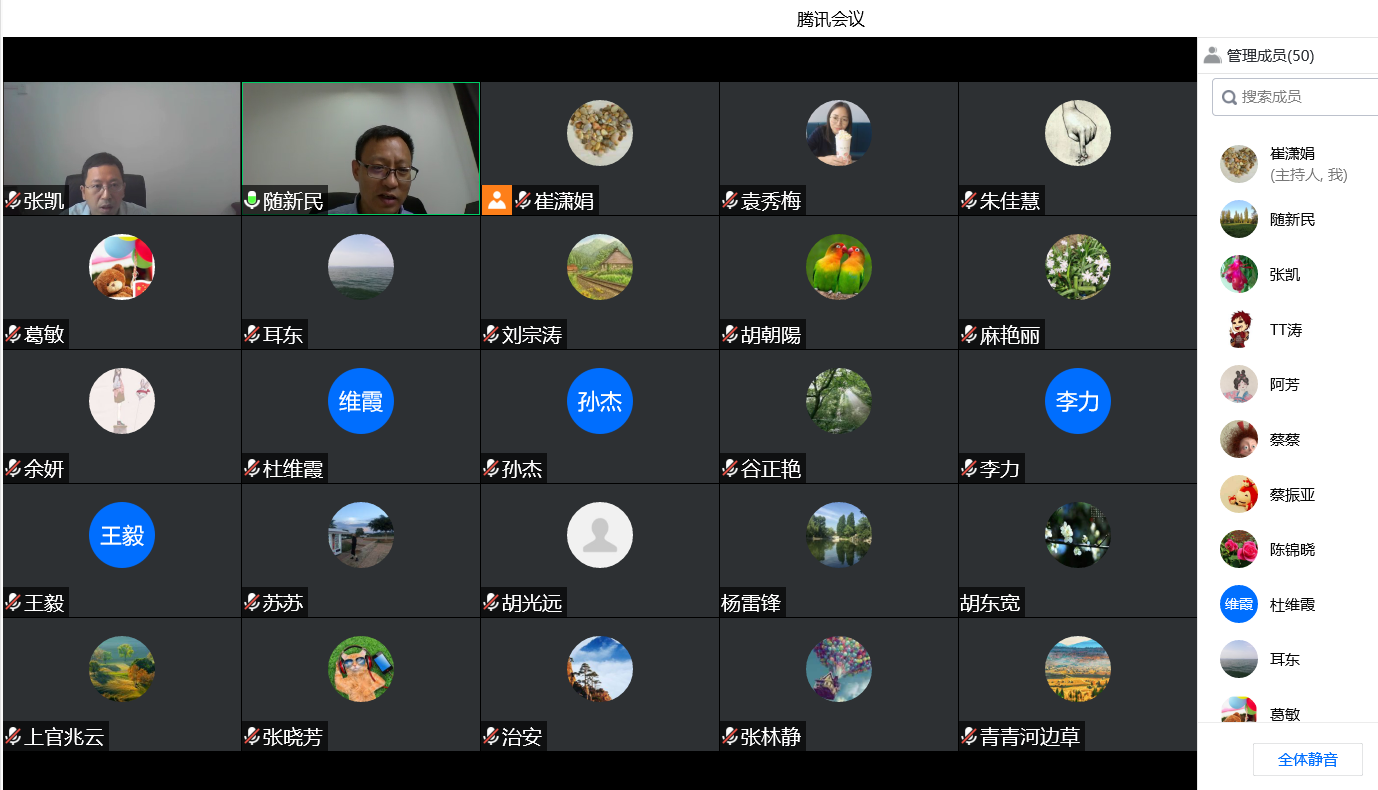Select 蔡振亚 in the member list
This screenshot has width=1378, height=790.
[1292, 495]
